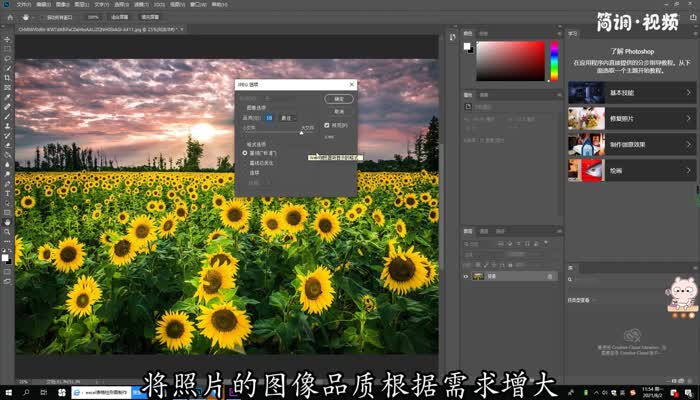
Task: Select the Crop tool
Action: pyautogui.click(x=7, y=78)
